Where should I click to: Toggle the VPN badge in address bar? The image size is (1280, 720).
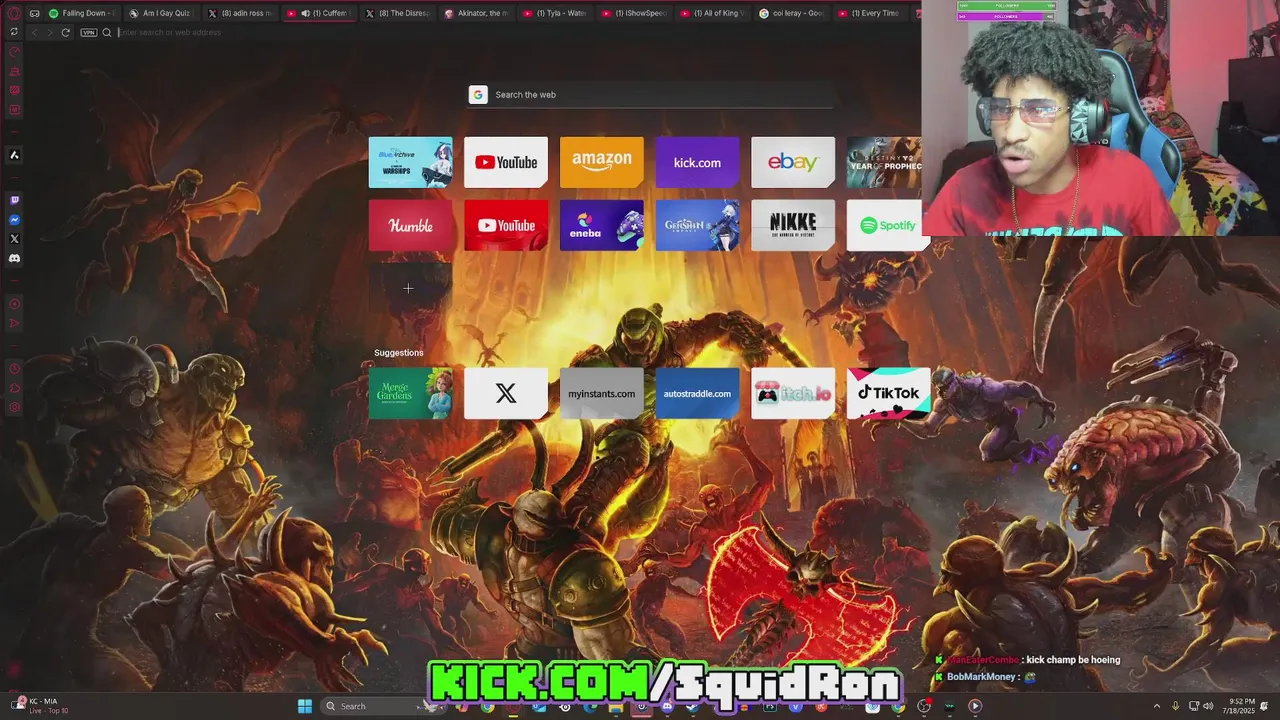[88, 32]
